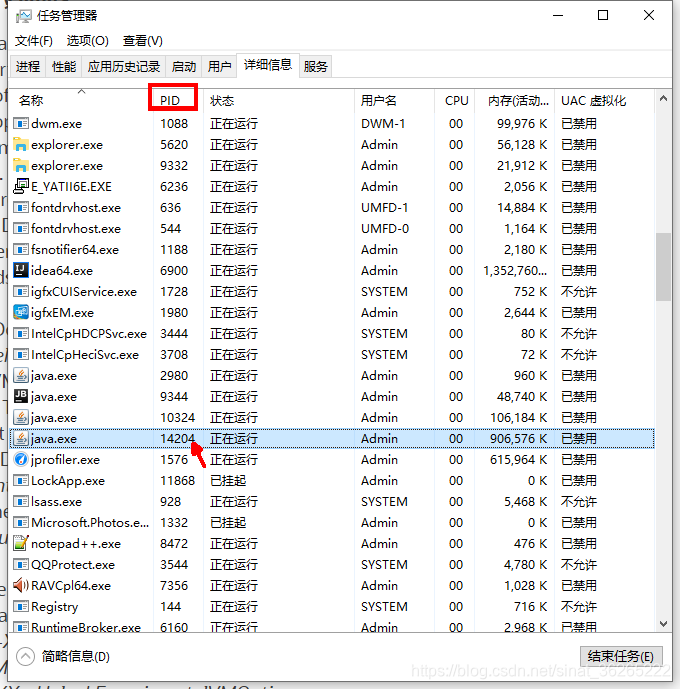The width and height of the screenshot is (680, 689).
Task: Click the scrollbar down arrow
Action: pyautogui.click(x=663, y=624)
